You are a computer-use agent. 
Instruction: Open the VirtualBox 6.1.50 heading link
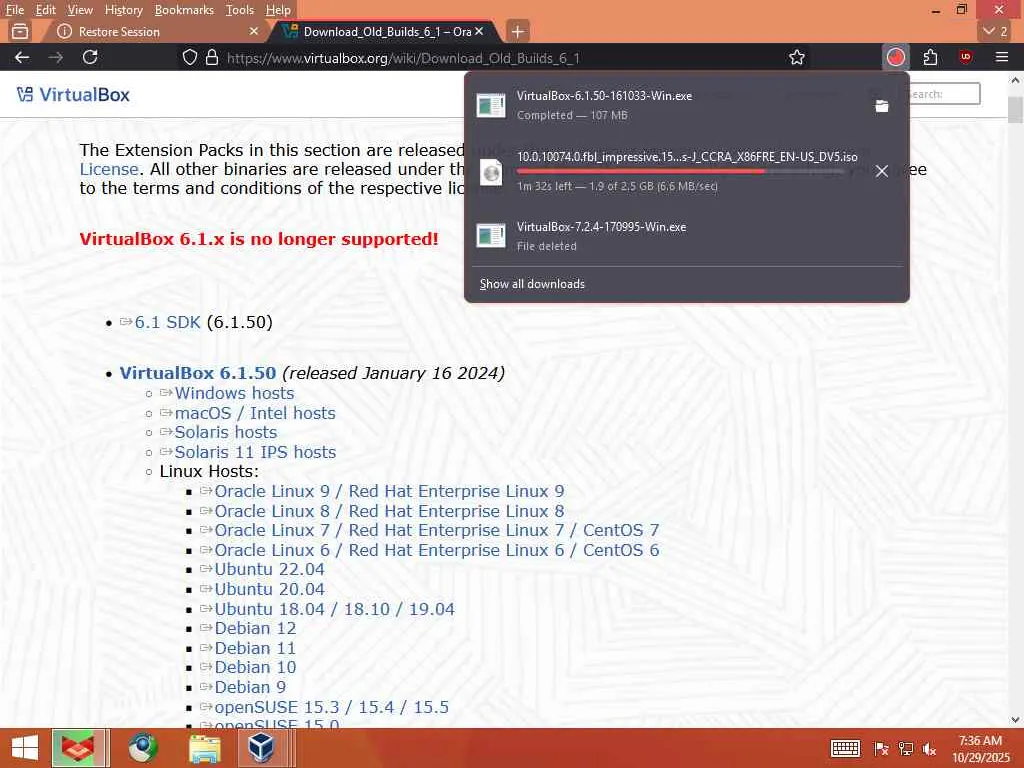tap(198, 373)
